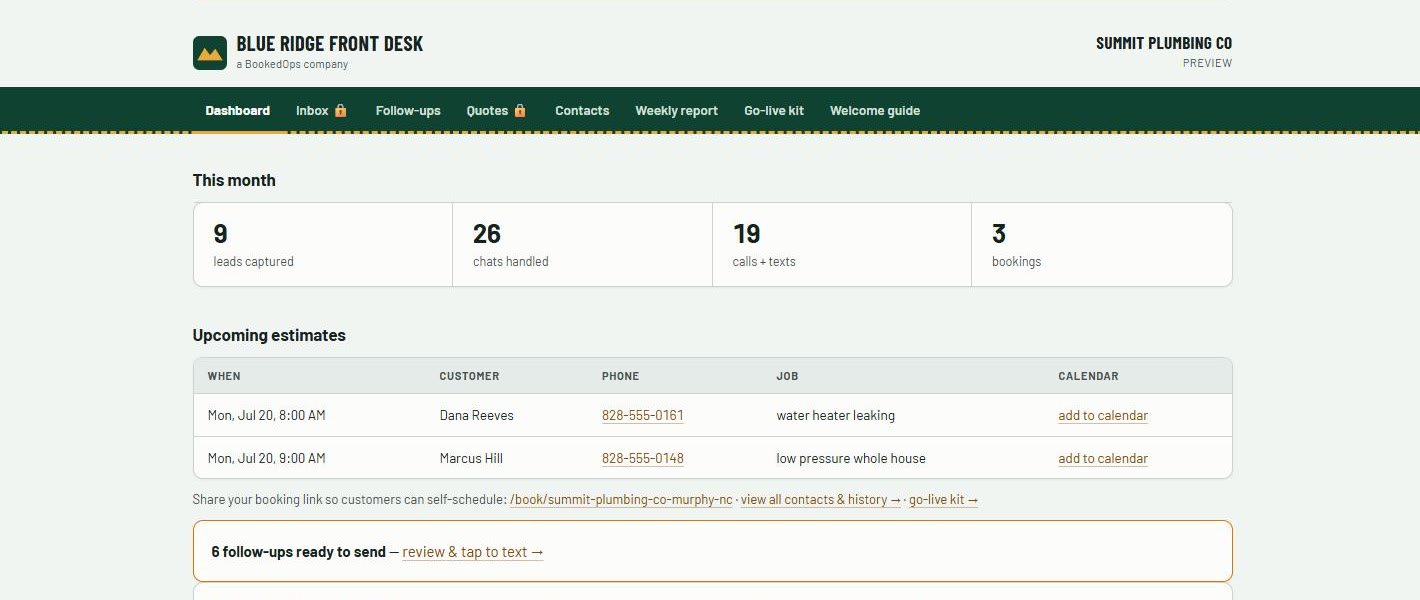Click the customer name Marcus Hill

coord(471,458)
